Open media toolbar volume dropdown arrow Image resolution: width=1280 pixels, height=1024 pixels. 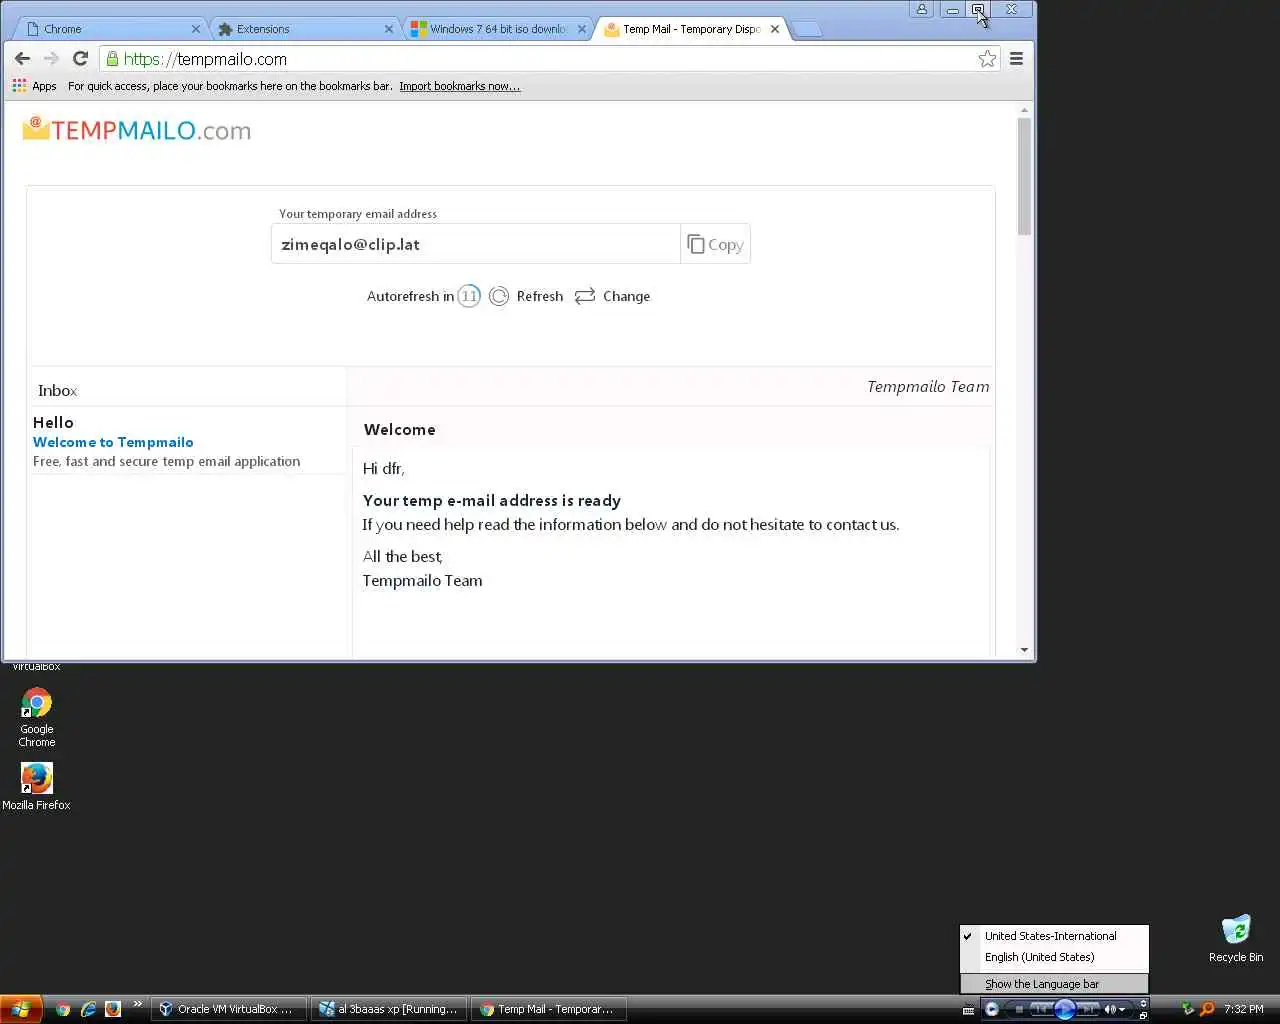[1122, 1010]
